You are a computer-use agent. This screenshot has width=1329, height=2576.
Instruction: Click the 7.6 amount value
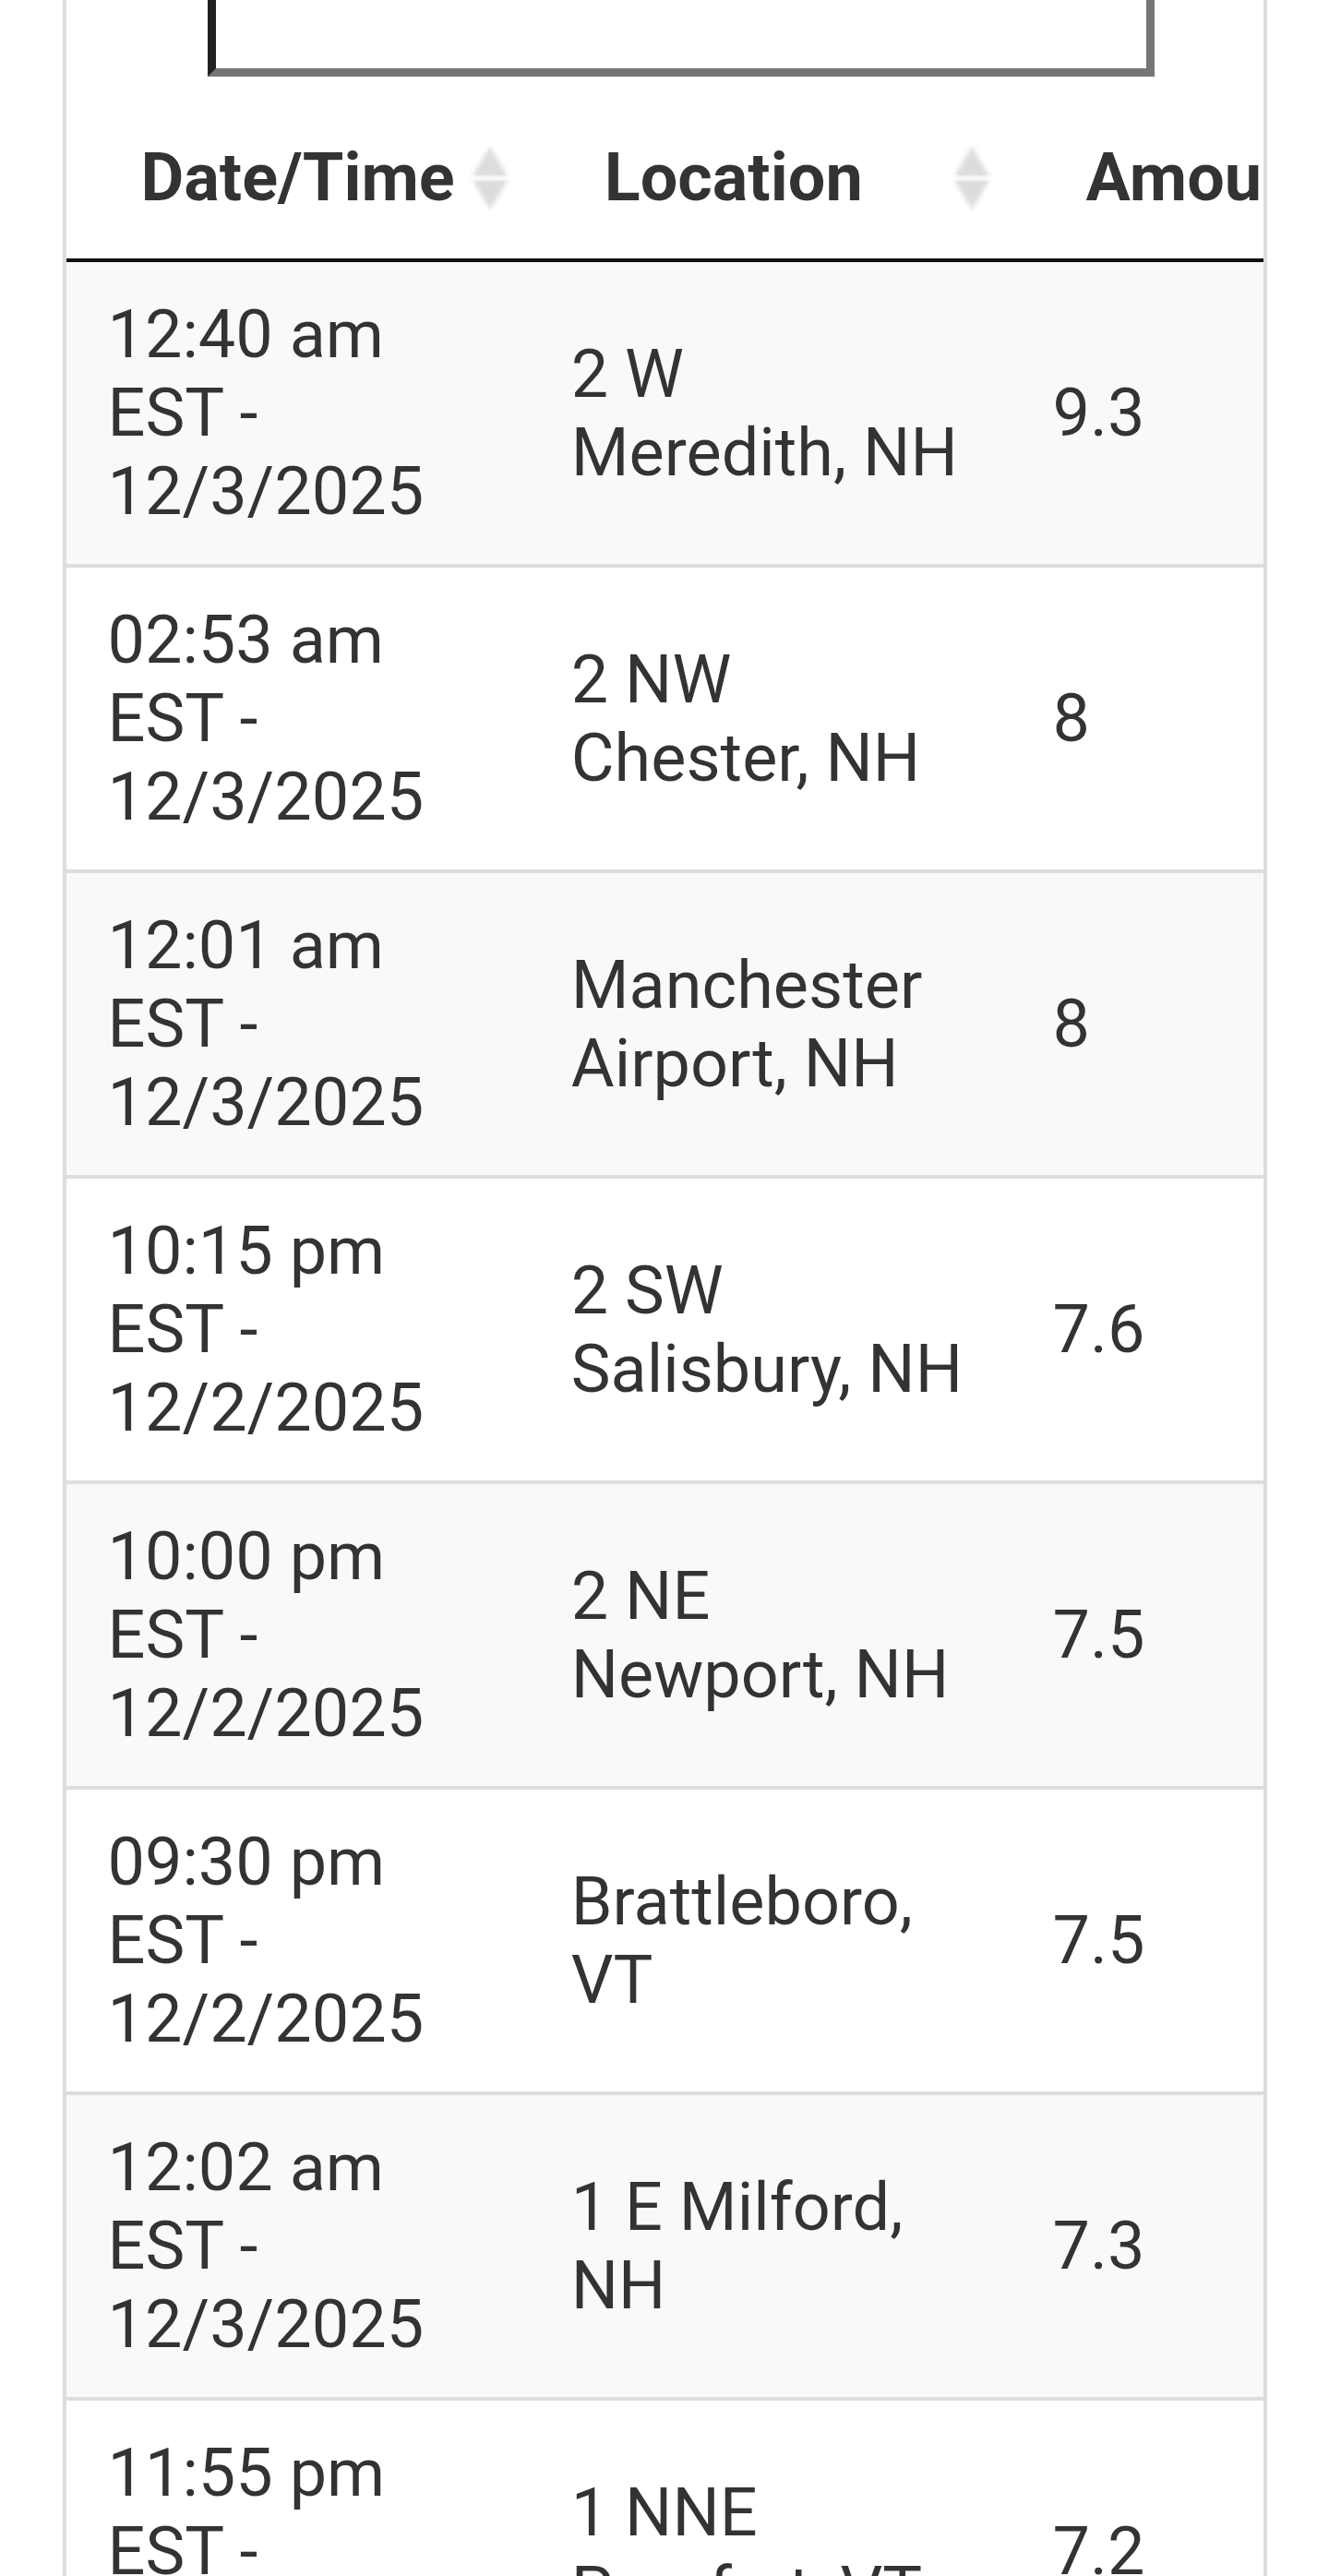click(1097, 1329)
